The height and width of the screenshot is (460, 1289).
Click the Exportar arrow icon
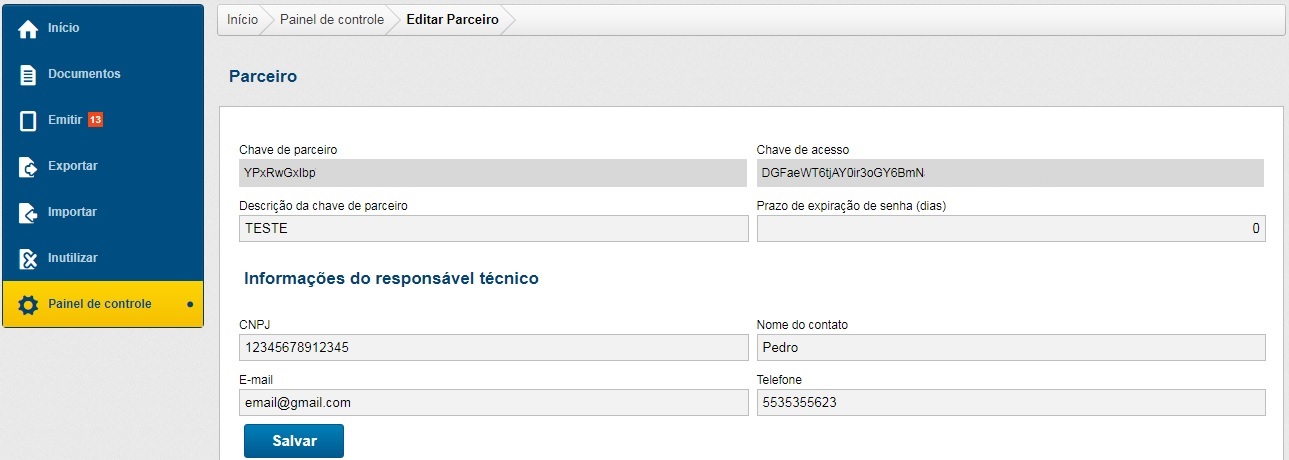click(28, 167)
